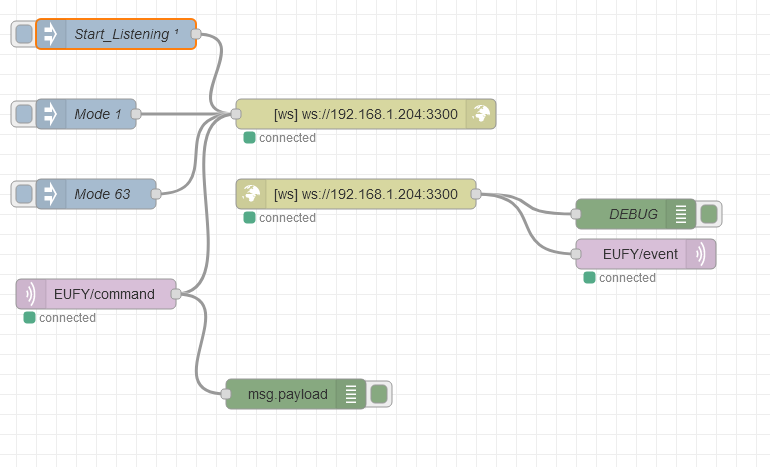The height and width of the screenshot is (467, 770).
Task: Click list icon on msg.payload debug node
Action: 351,394
